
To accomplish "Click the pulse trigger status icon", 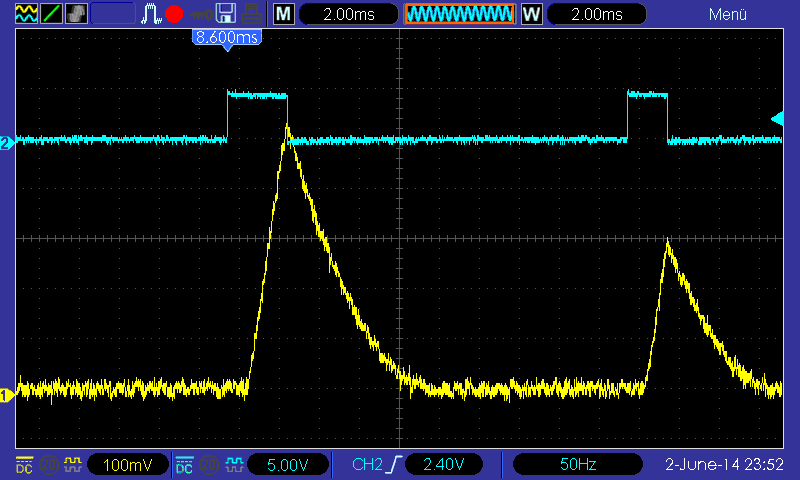I will 152,14.
